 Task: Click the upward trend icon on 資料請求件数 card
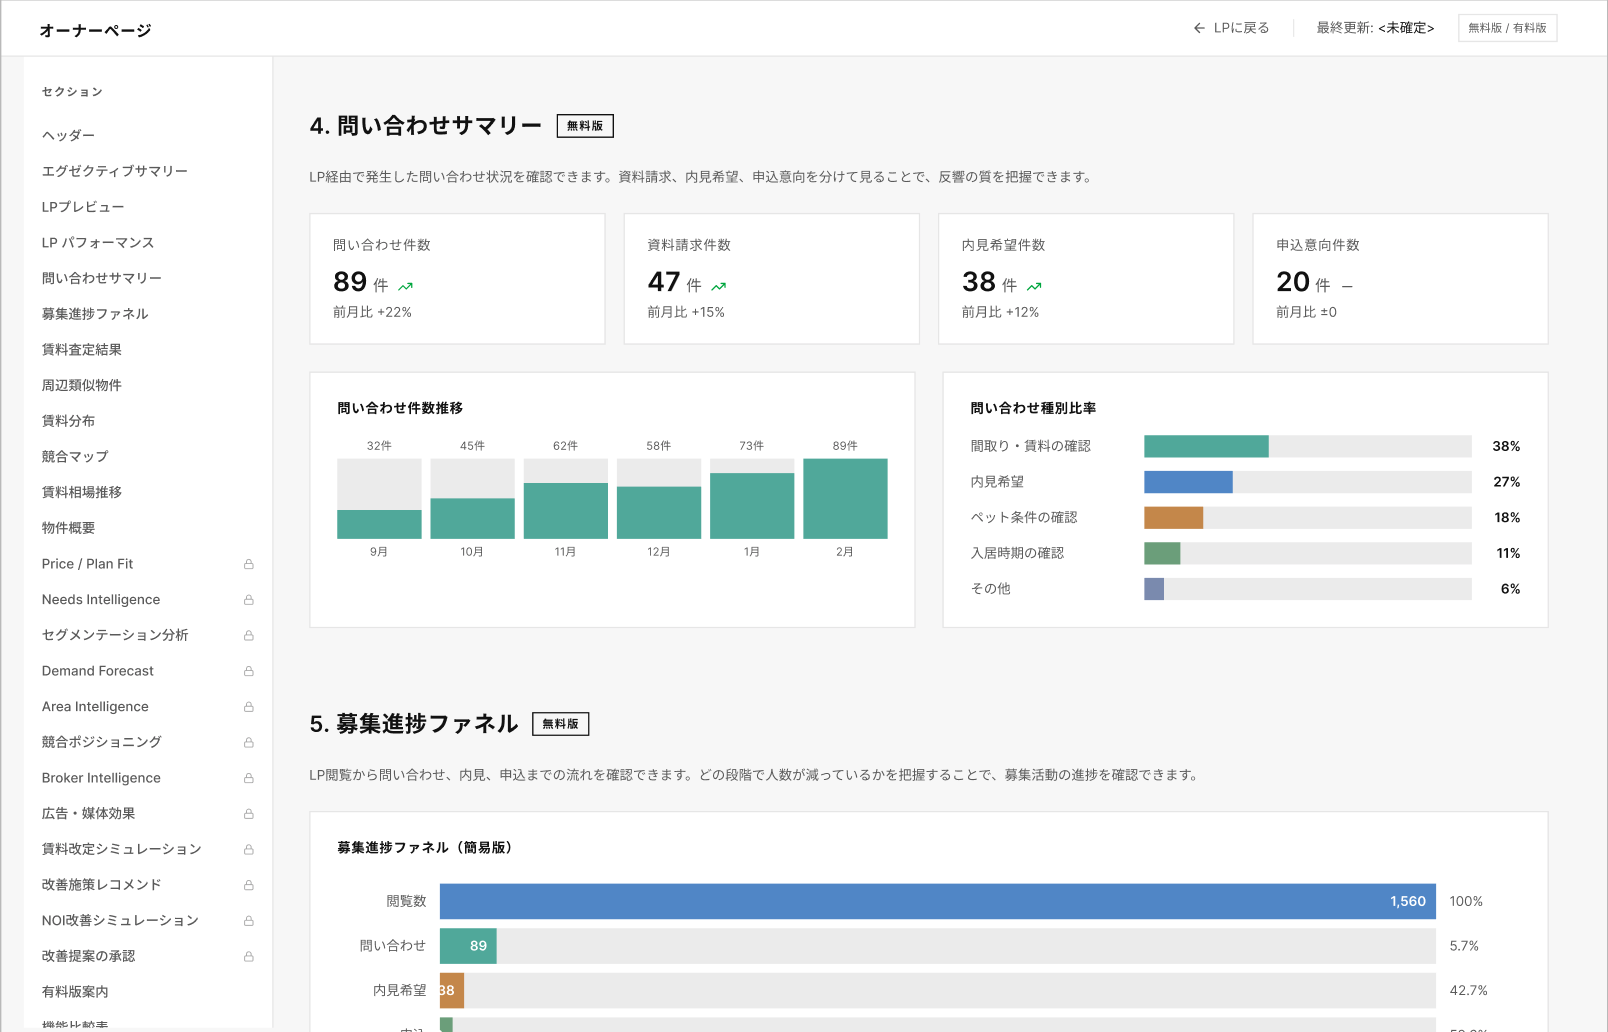(719, 286)
